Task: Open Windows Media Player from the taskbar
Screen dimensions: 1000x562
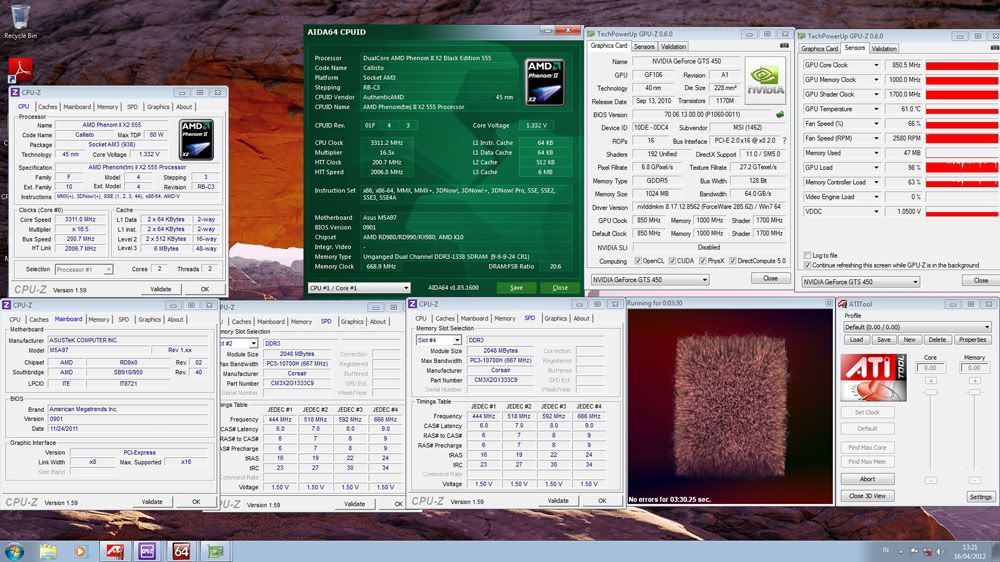Action: coord(80,551)
